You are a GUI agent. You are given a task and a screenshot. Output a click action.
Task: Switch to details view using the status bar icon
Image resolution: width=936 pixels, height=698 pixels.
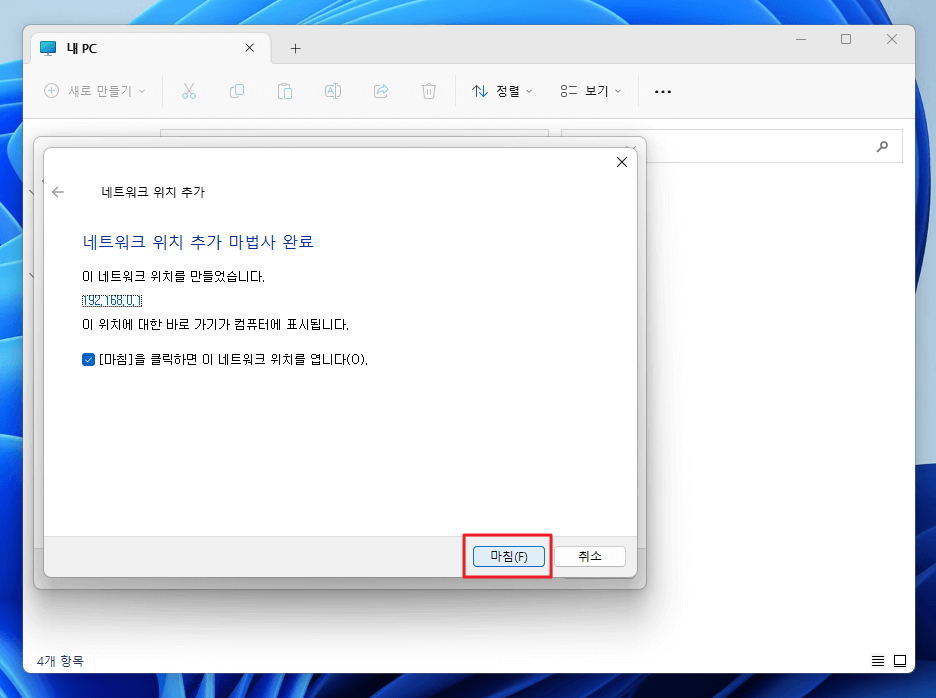click(877, 660)
